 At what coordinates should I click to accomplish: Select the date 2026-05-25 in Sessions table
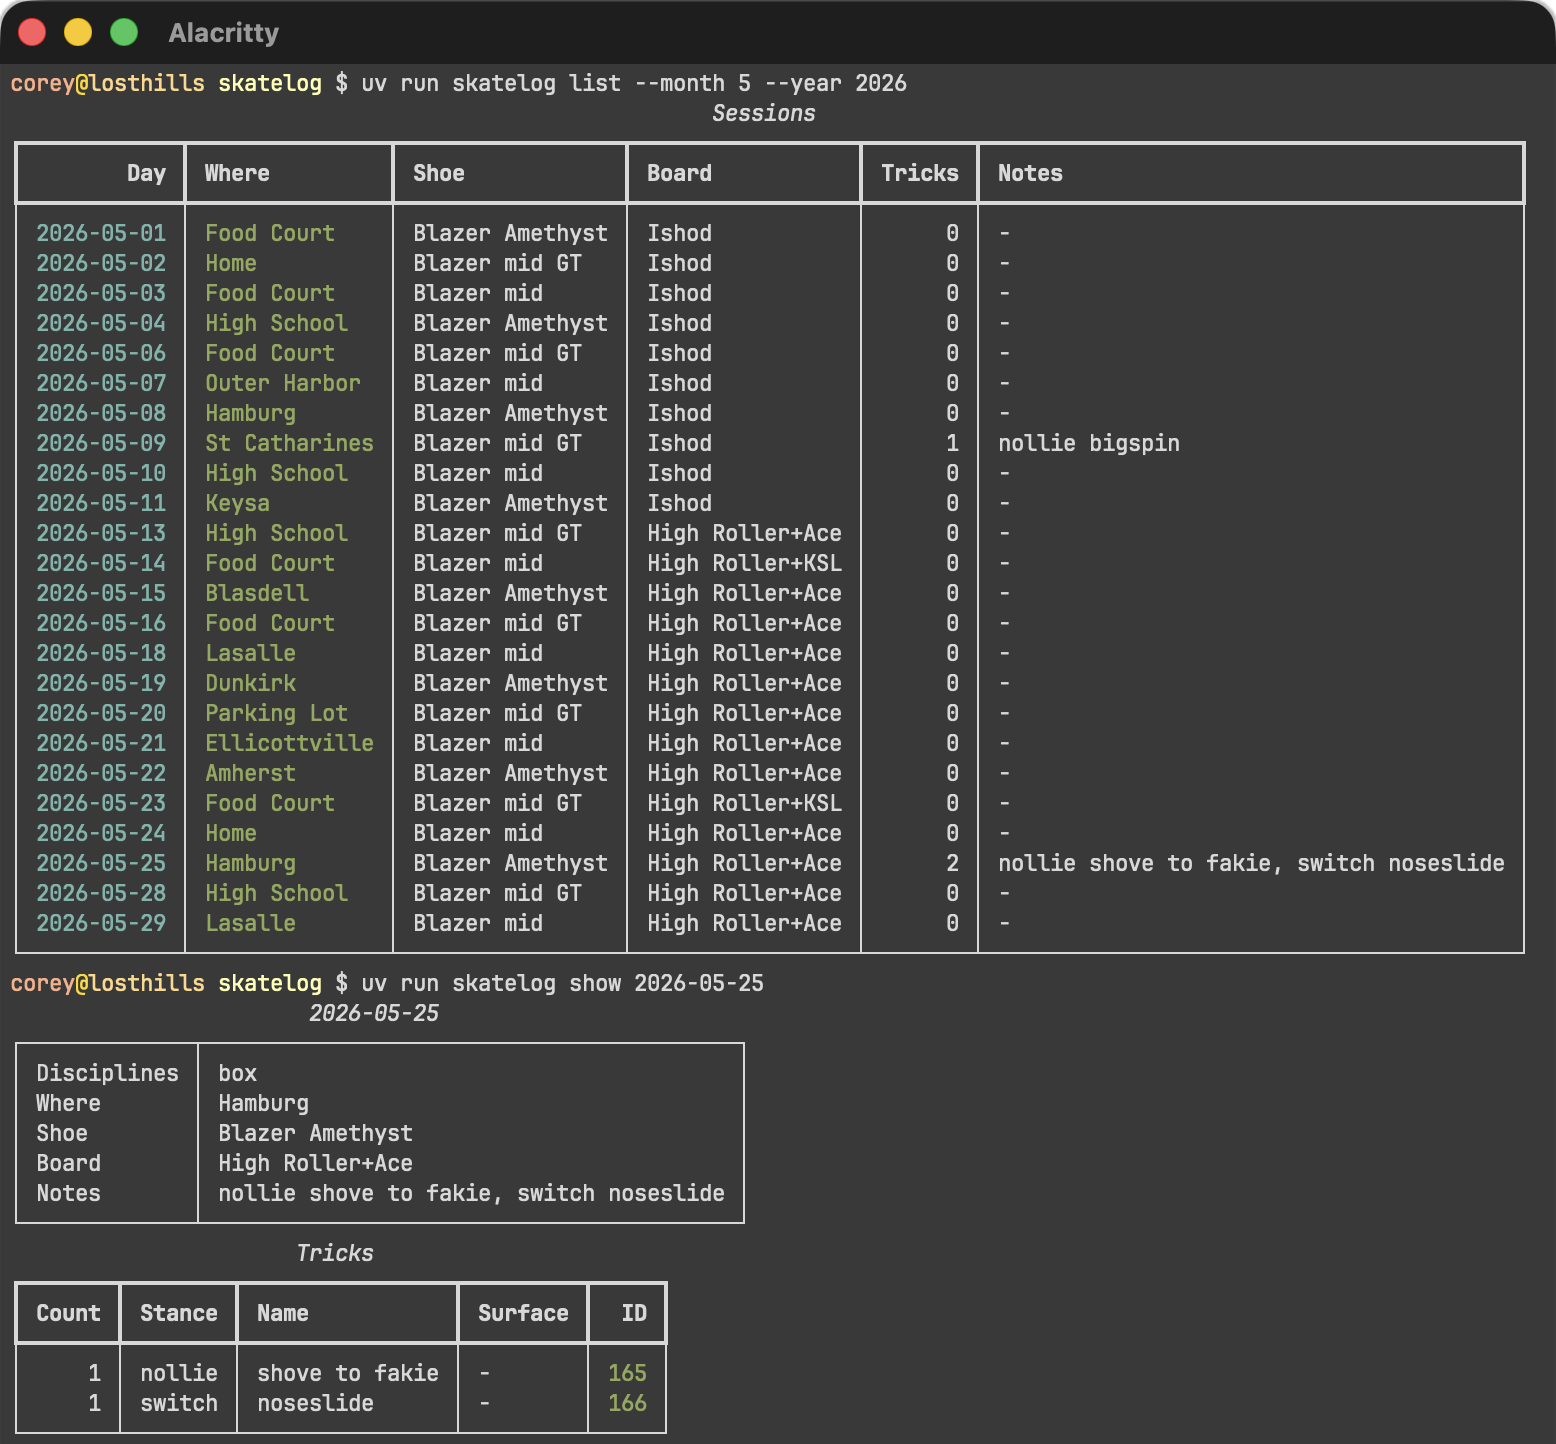point(101,863)
